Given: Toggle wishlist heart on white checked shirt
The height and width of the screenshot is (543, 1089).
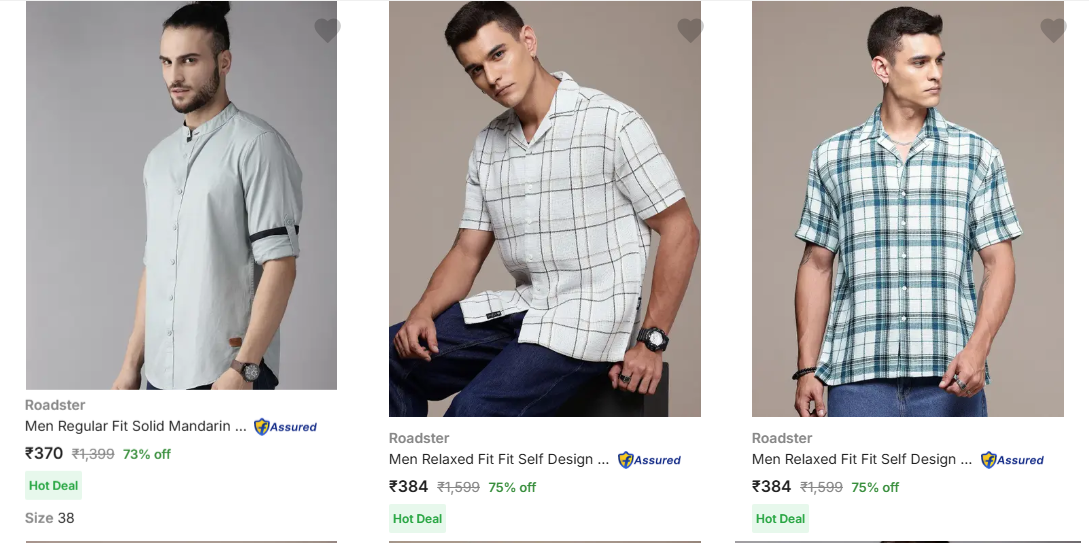Looking at the screenshot, I should point(690,30).
